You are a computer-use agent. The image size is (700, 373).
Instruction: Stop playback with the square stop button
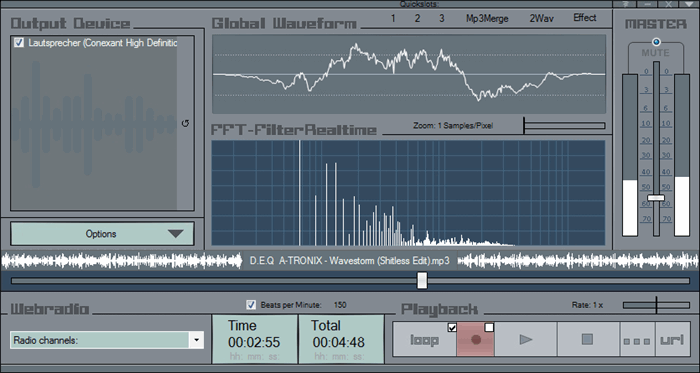(588, 340)
